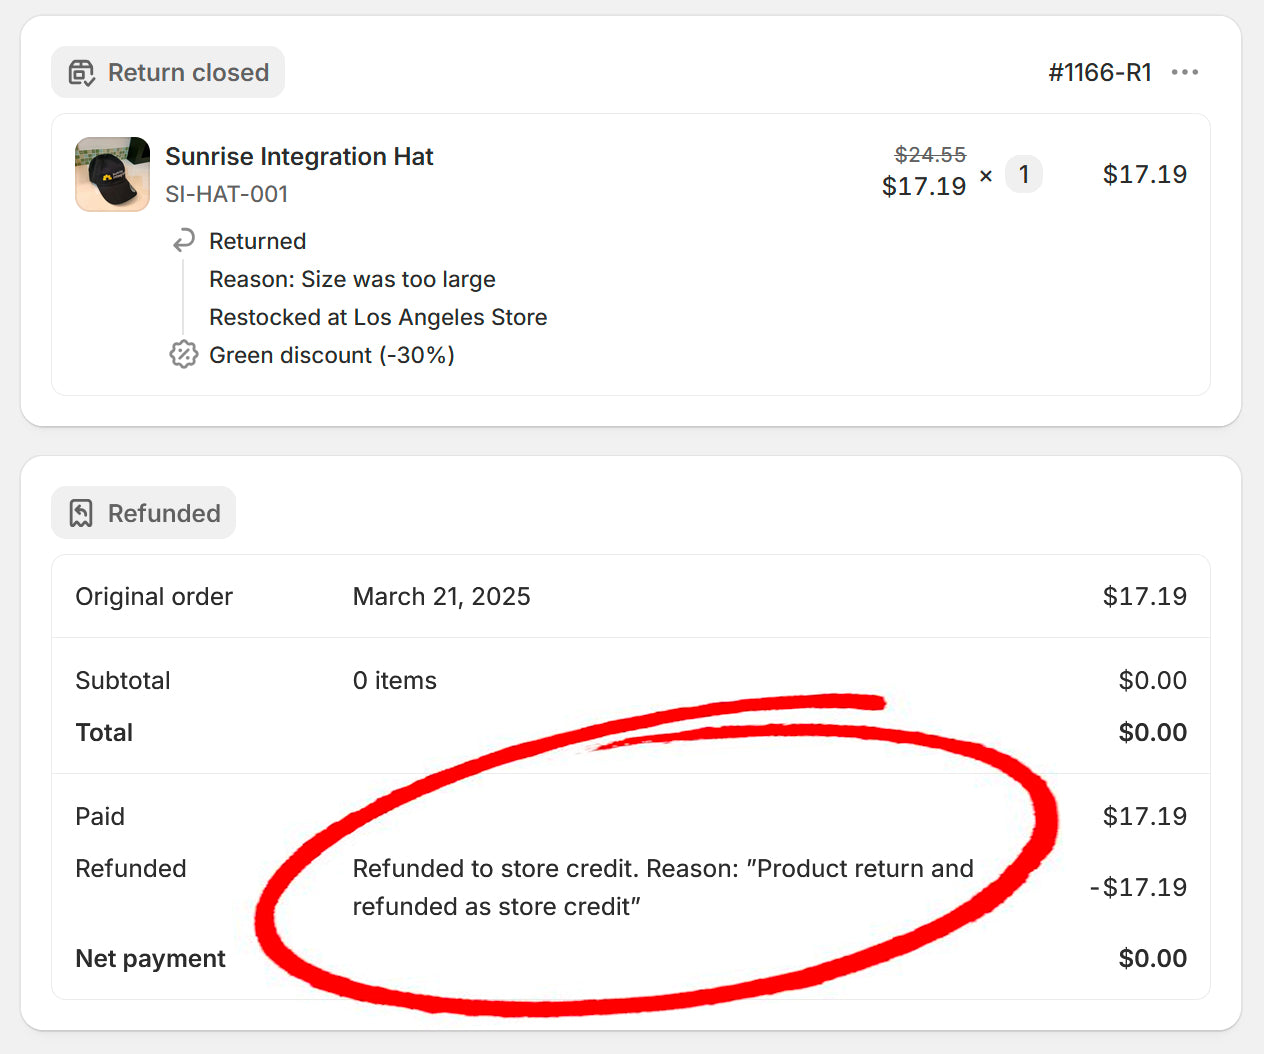This screenshot has width=1264, height=1054.
Task: Click the Refunded status label text
Action: click(x=164, y=513)
